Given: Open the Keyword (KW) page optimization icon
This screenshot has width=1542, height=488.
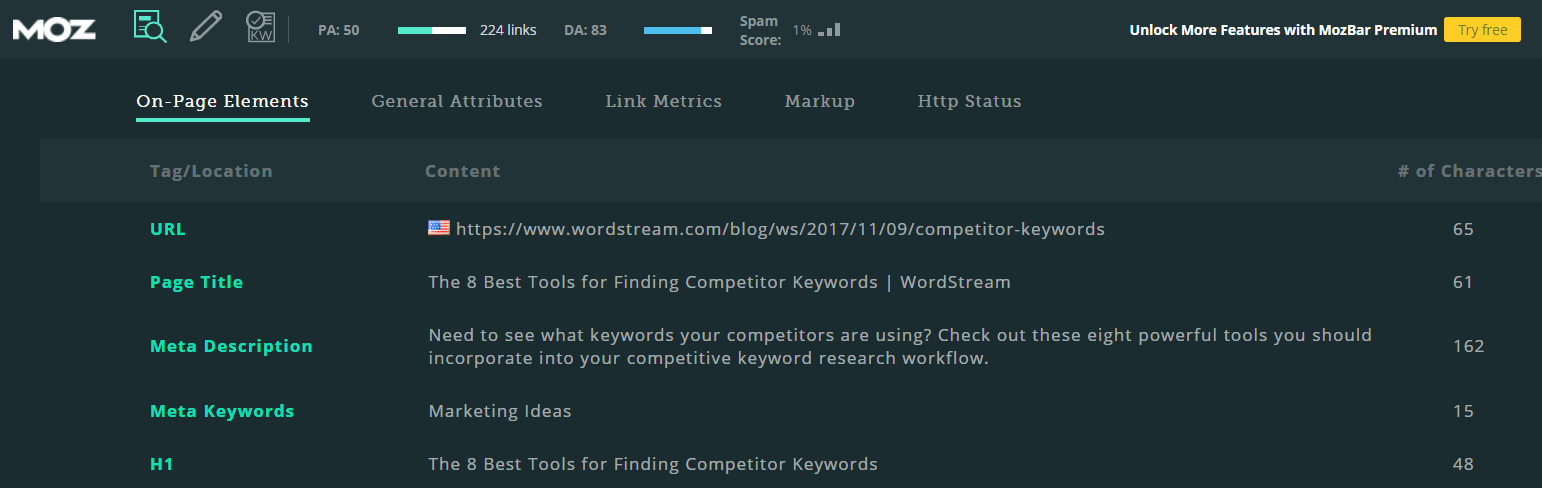Looking at the screenshot, I should [260, 27].
